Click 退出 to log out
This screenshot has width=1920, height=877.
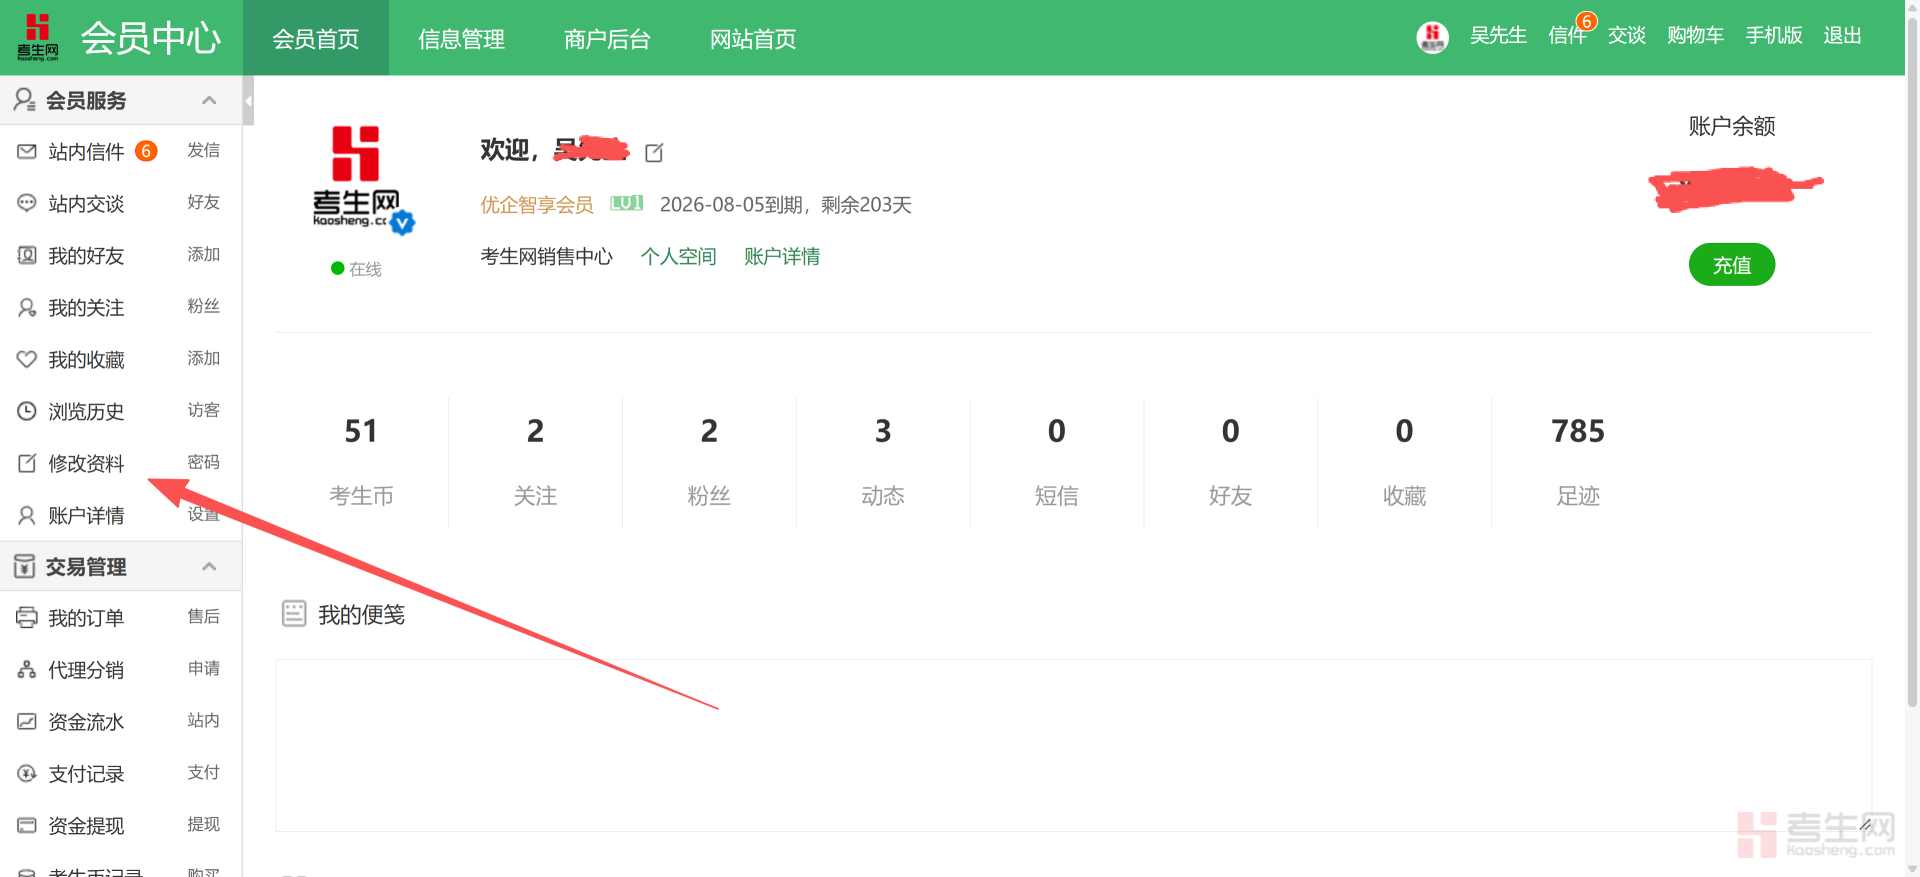(1842, 36)
